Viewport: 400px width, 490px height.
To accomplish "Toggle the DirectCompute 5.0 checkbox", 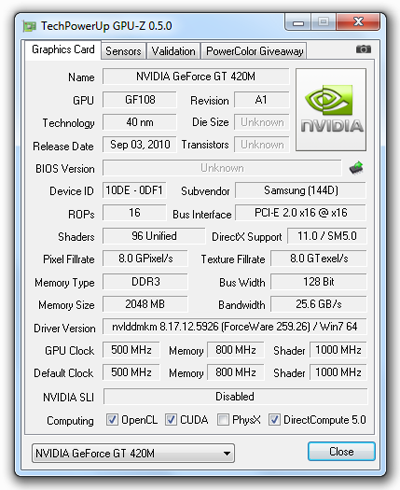I will tap(274, 419).
